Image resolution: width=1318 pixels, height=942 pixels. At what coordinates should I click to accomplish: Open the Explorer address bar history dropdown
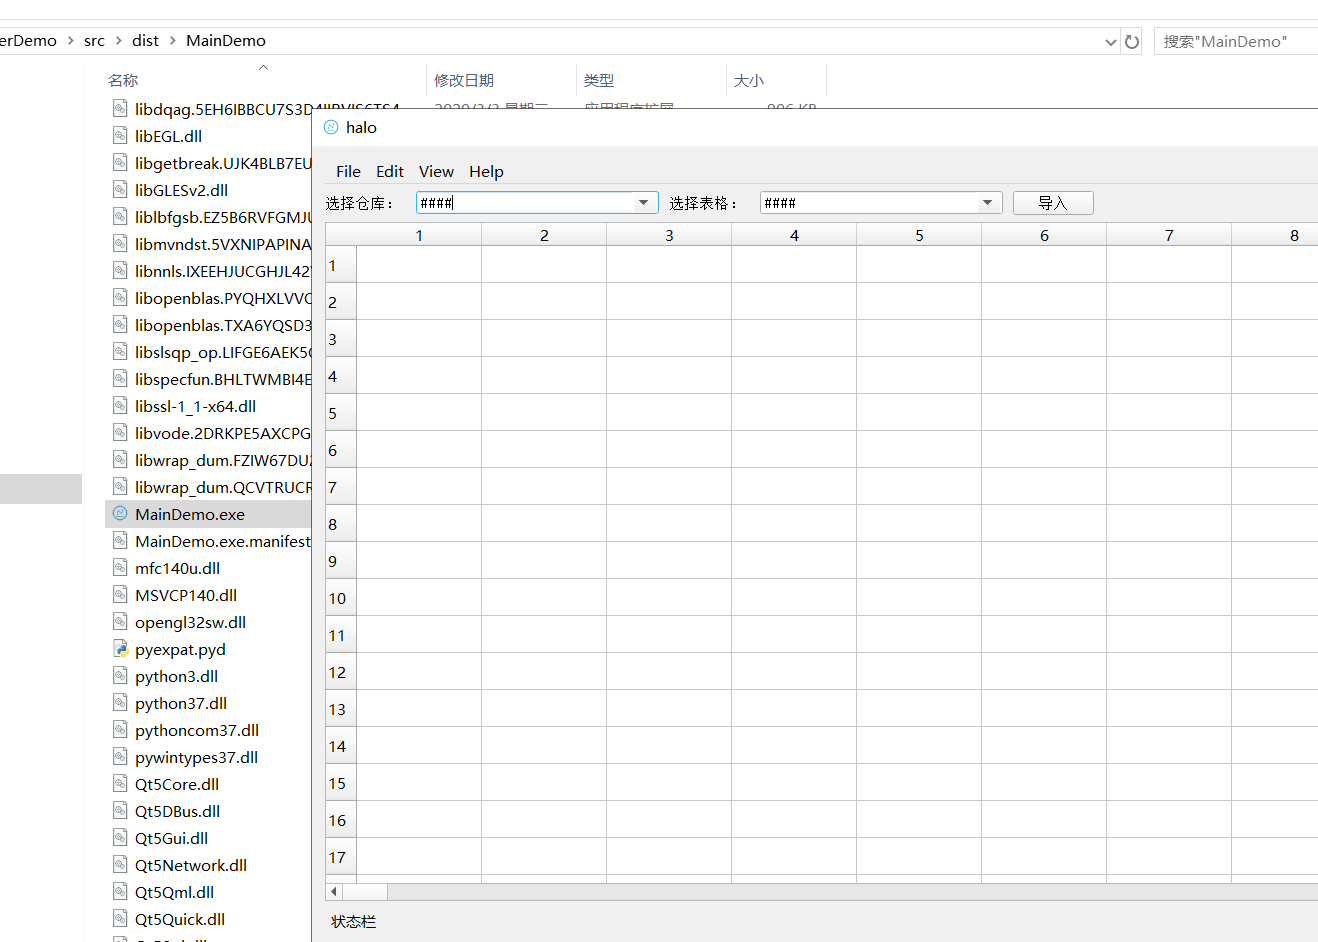[x=1110, y=42]
